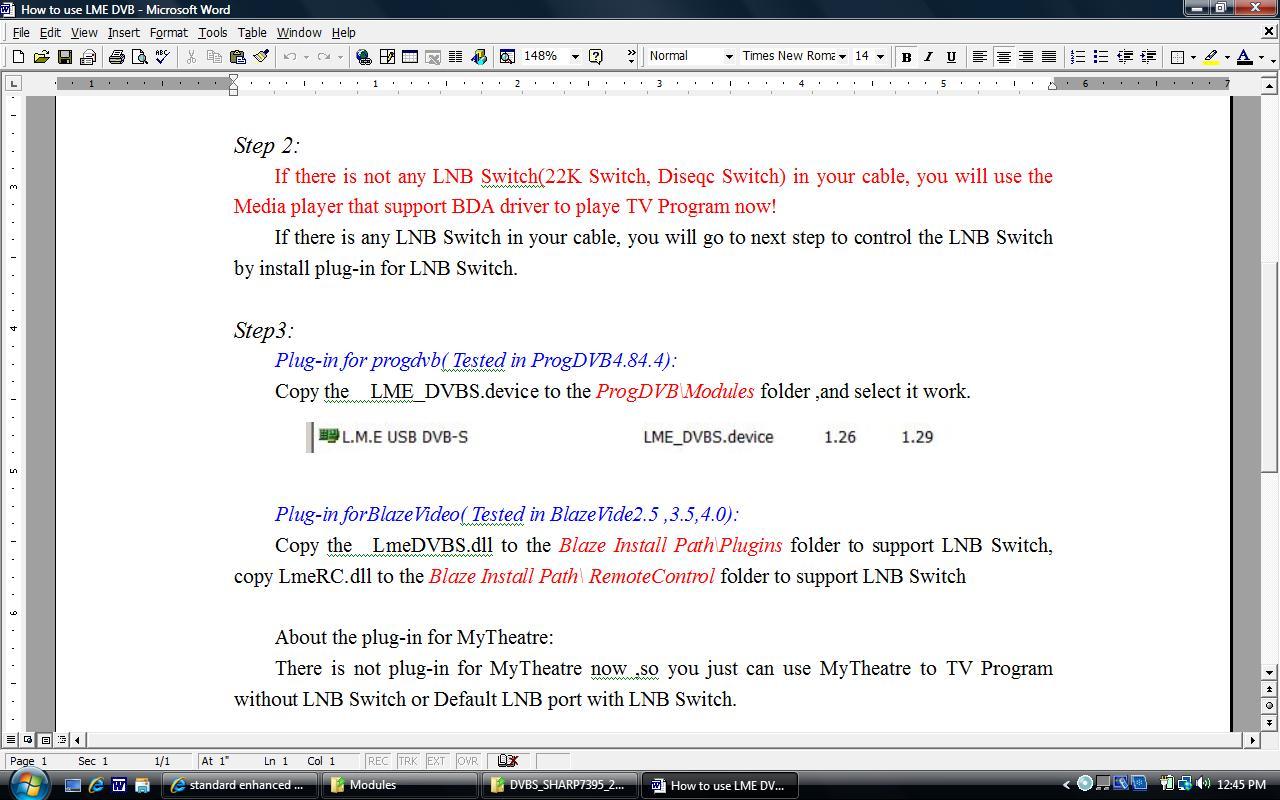This screenshot has height=800, width=1280.
Task: Click the Numbering list icon
Action: click(x=1077, y=57)
